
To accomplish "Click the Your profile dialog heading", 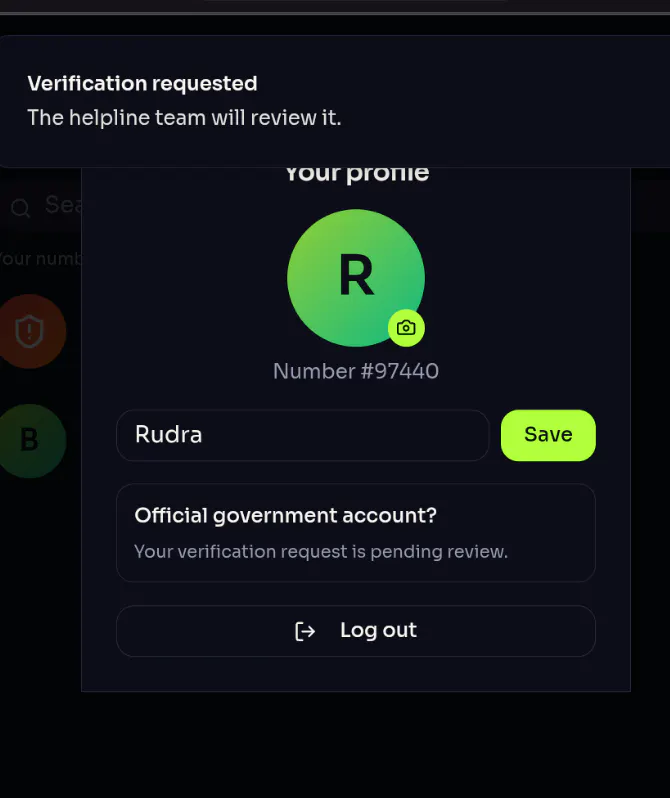I will 357,175.
